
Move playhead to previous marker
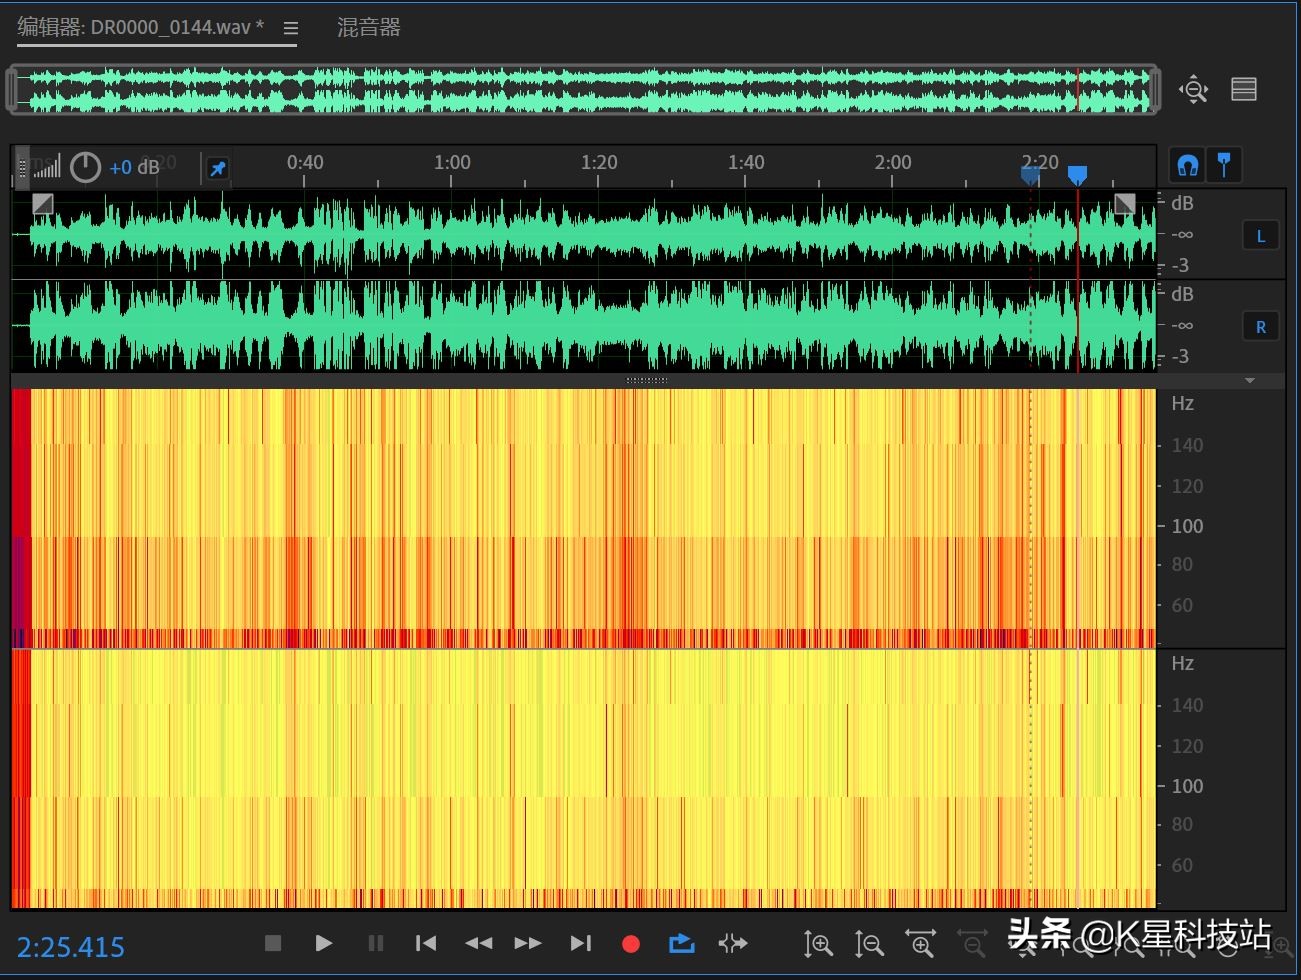(426, 943)
